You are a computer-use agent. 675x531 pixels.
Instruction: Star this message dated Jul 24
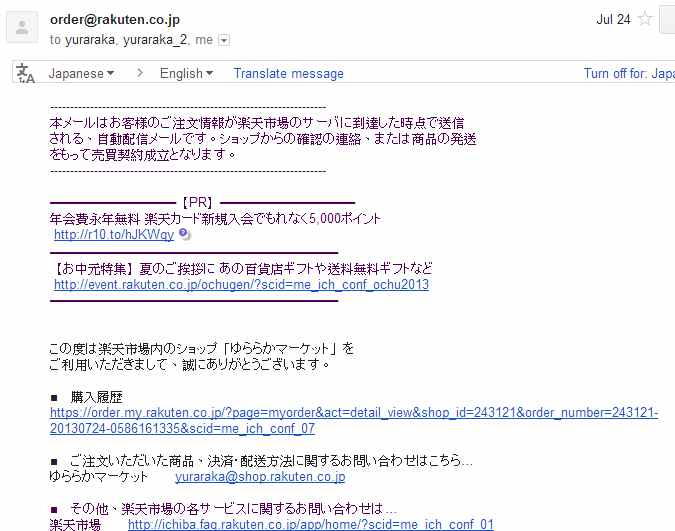645,19
